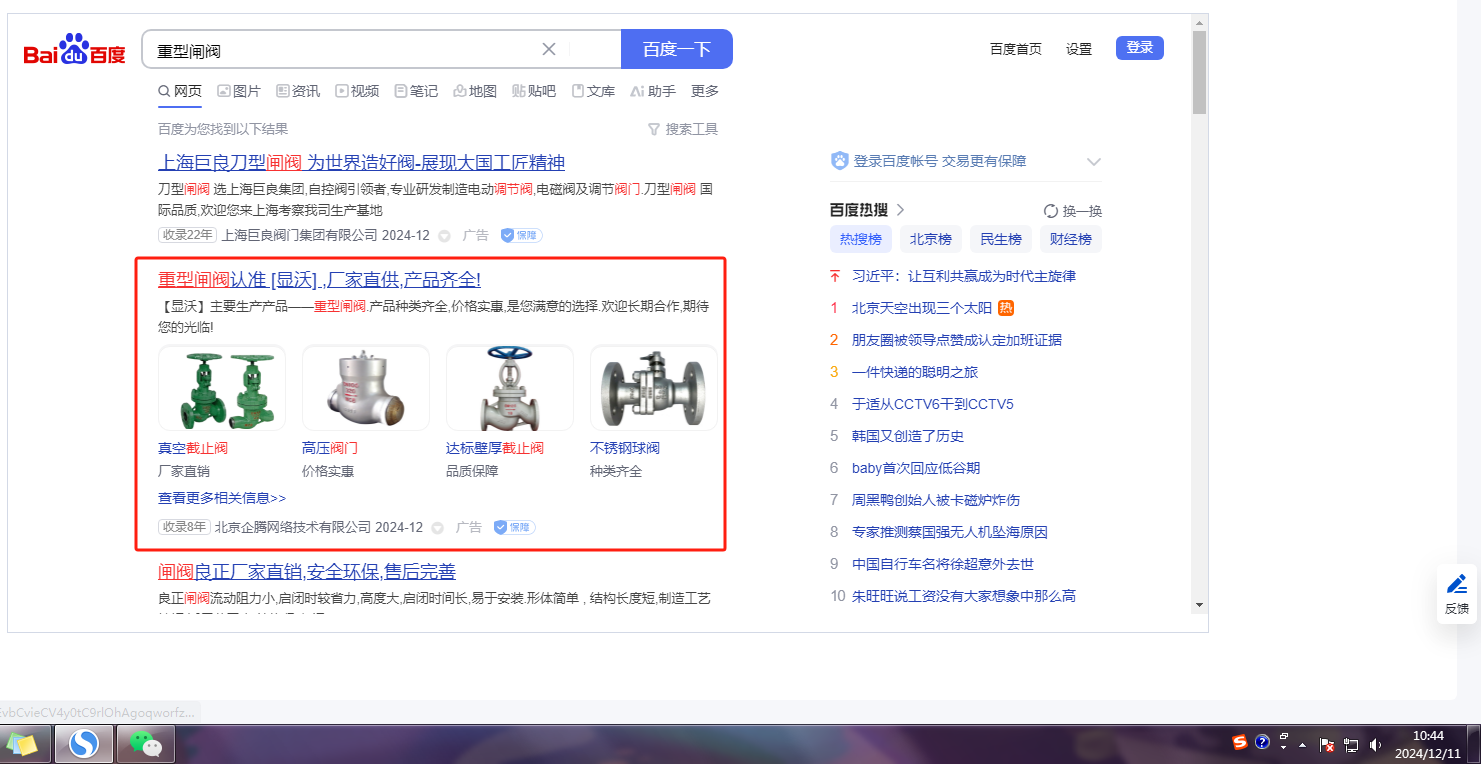Screen dimensions: 1481x764
Task: Click the volume speaker tray icon
Action: coord(1375,744)
